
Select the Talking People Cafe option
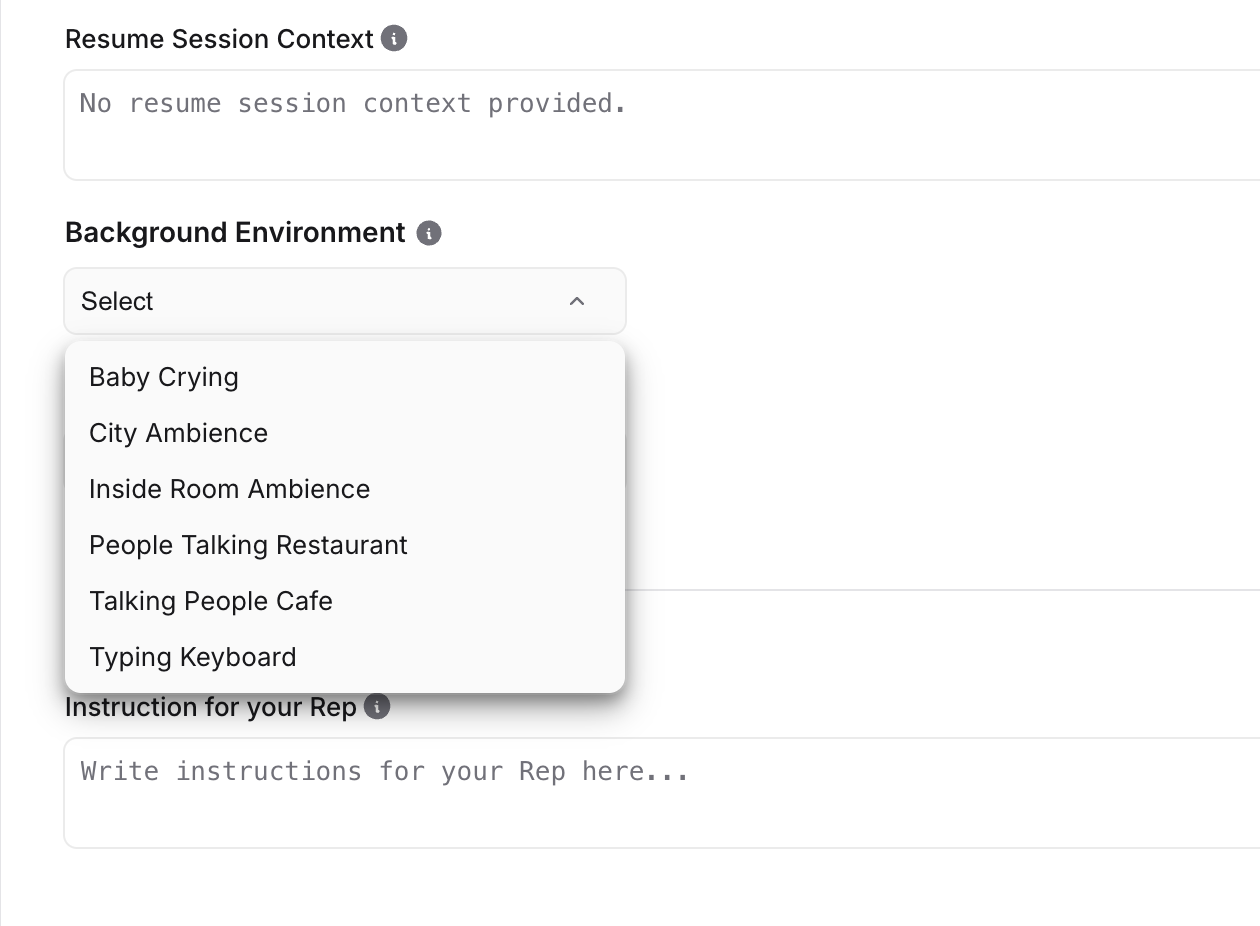[x=211, y=601]
